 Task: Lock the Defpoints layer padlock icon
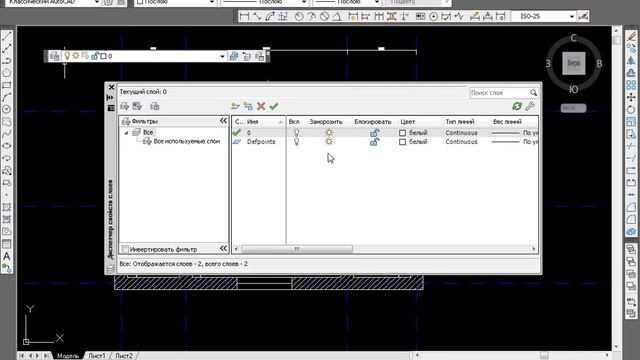click(x=374, y=142)
